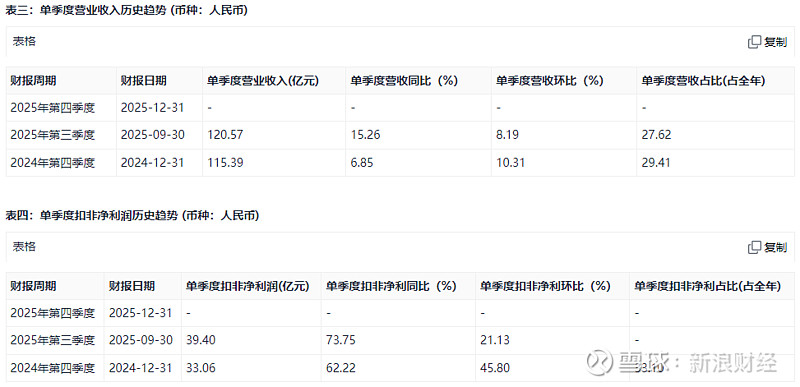Select the quarter-over-quarter value 8.19
Viewport: 800px width, 387px height.
(x=508, y=135)
